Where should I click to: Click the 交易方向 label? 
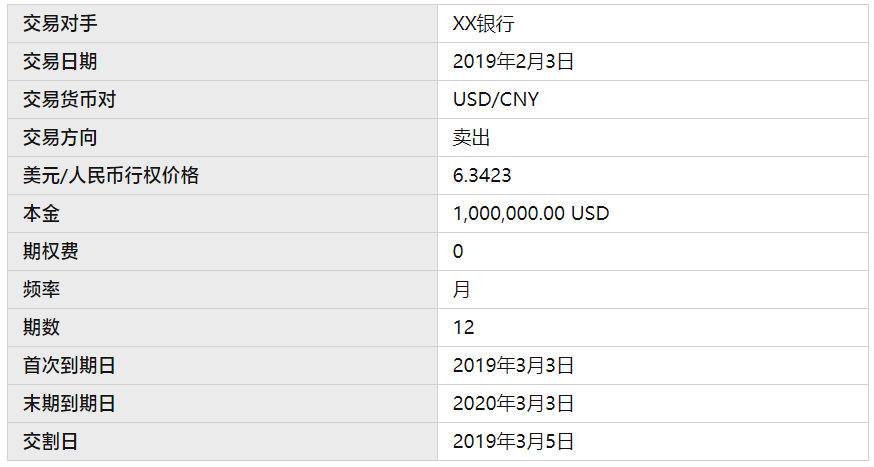(x=60, y=137)
